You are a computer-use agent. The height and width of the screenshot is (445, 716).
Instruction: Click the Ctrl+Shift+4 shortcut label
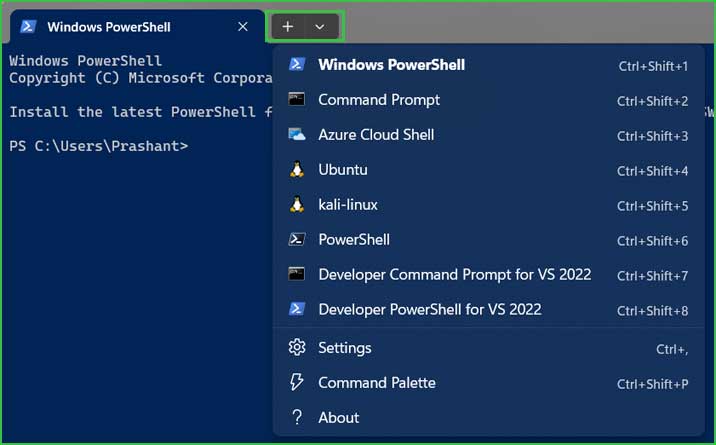coord(653,171)
